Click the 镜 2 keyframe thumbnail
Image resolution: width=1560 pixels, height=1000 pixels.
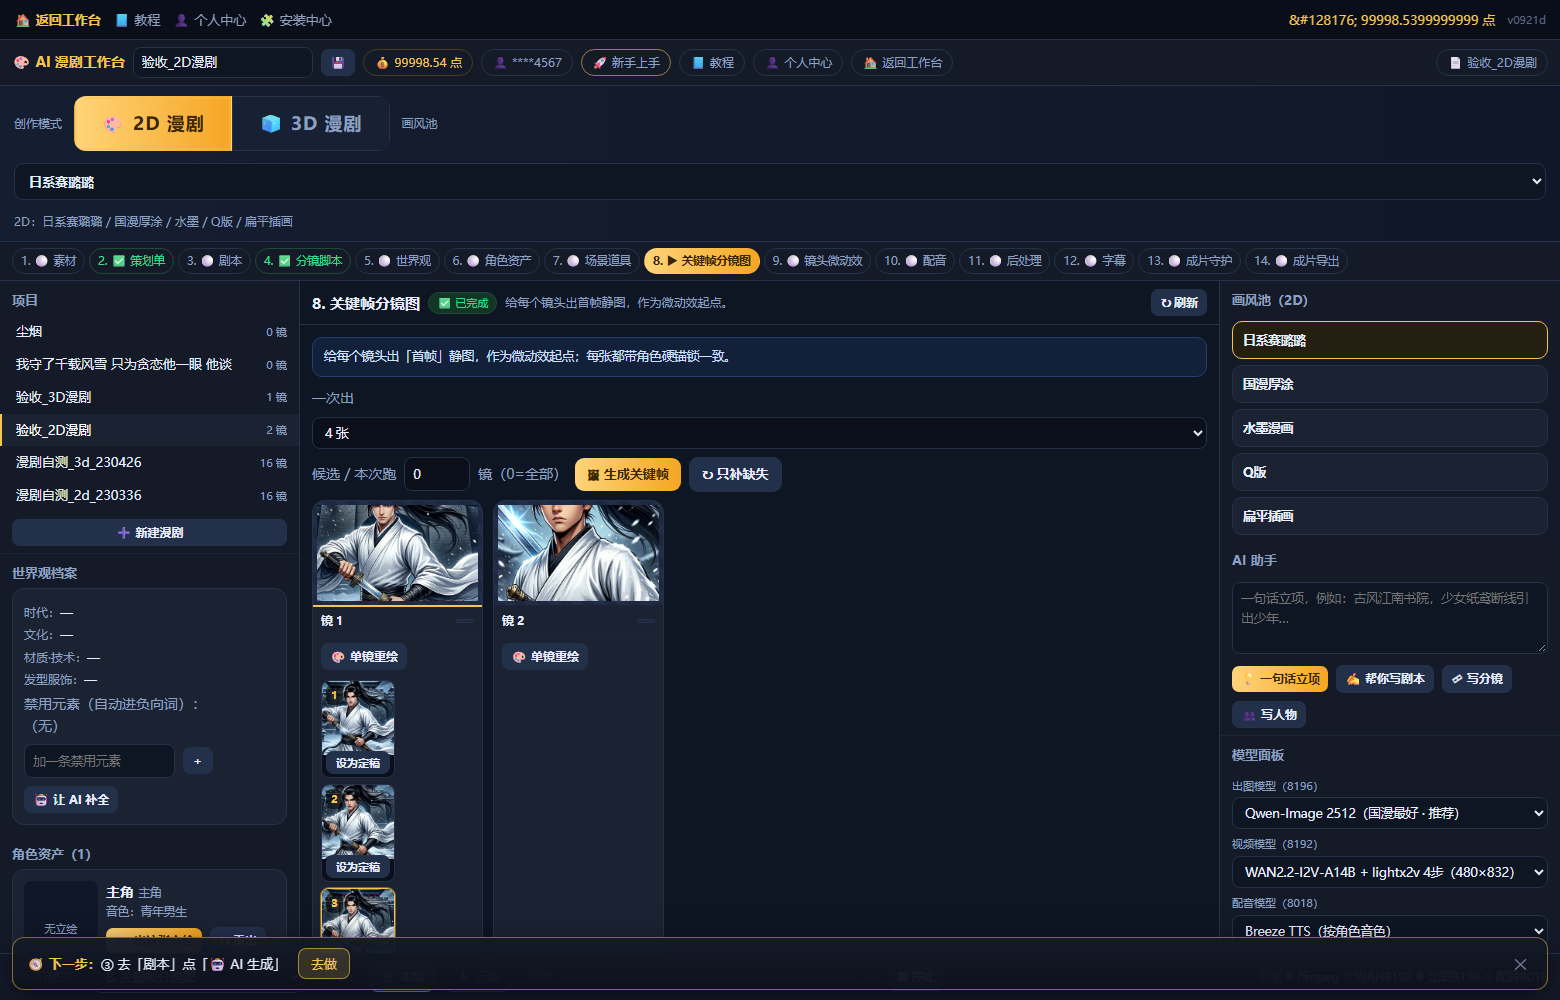click(x=578, y=553)
